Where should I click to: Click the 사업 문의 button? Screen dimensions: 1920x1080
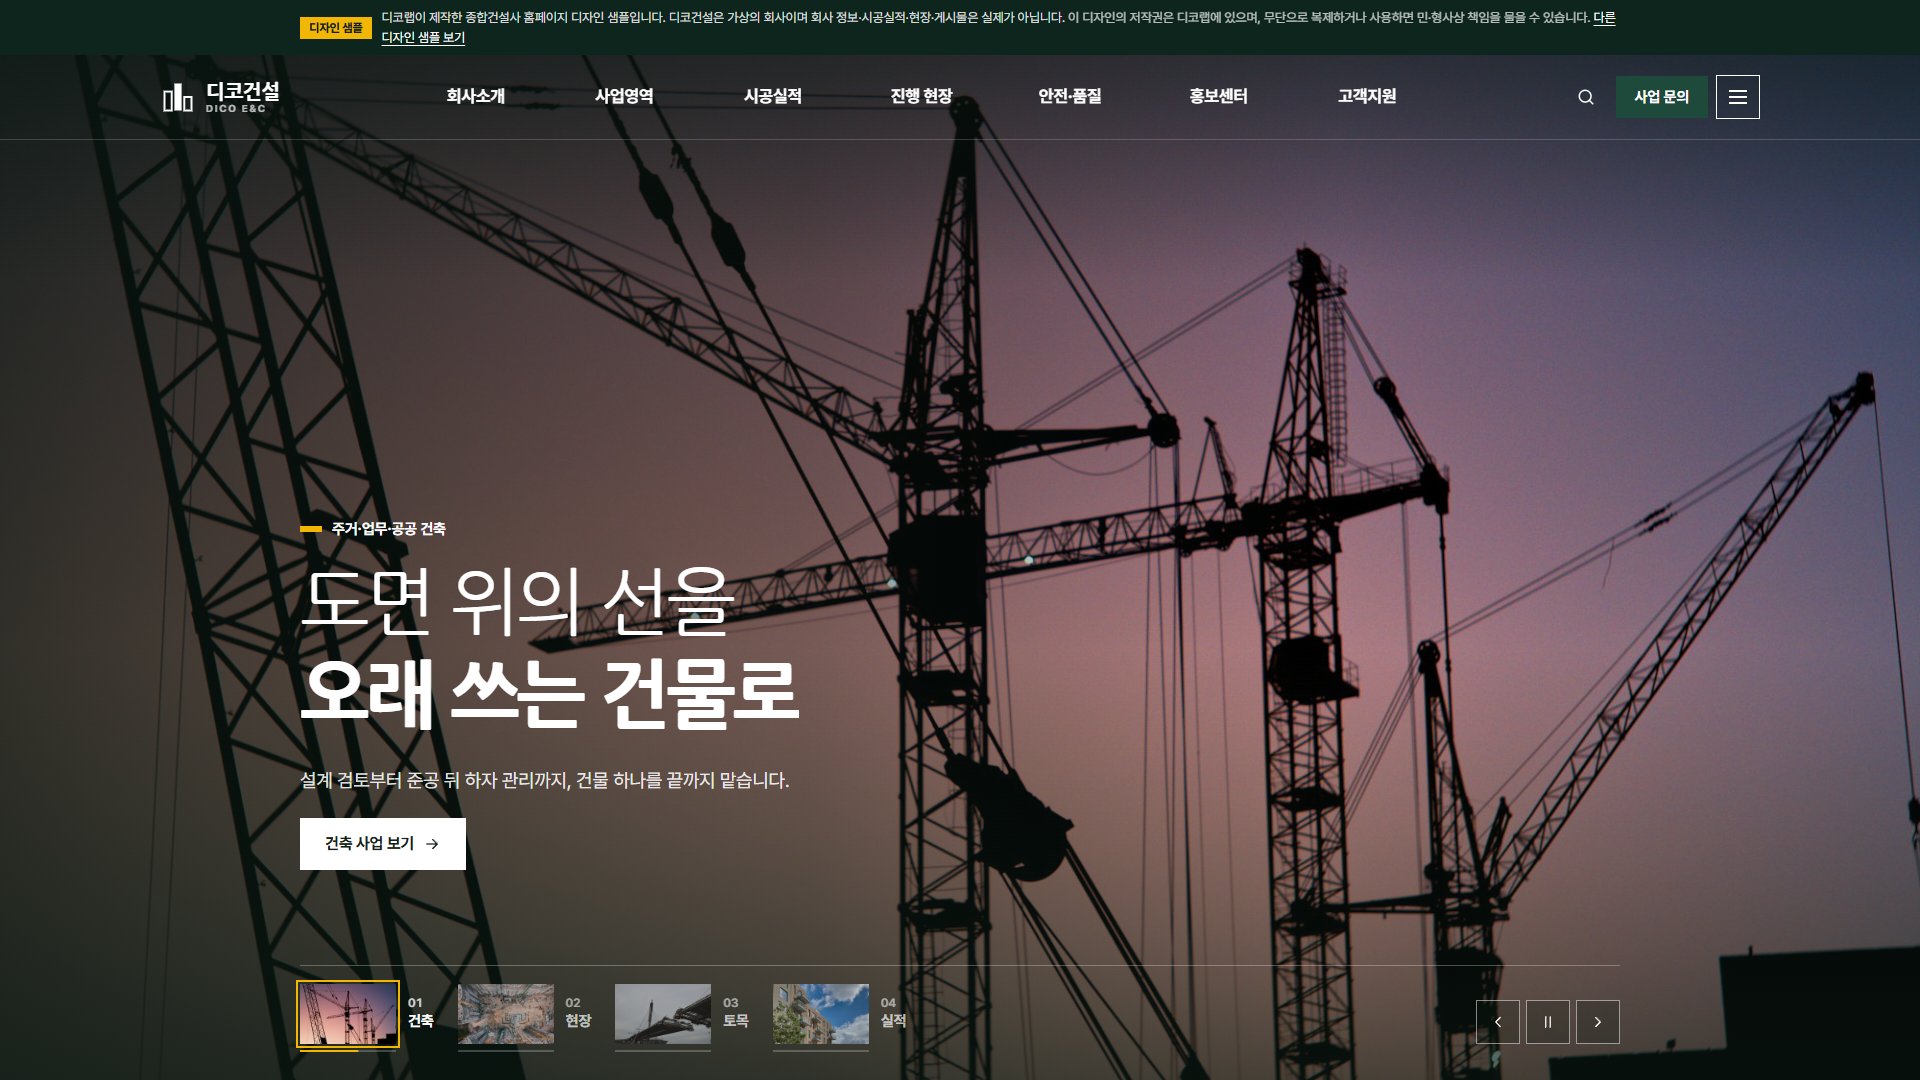pos(1662,97)
